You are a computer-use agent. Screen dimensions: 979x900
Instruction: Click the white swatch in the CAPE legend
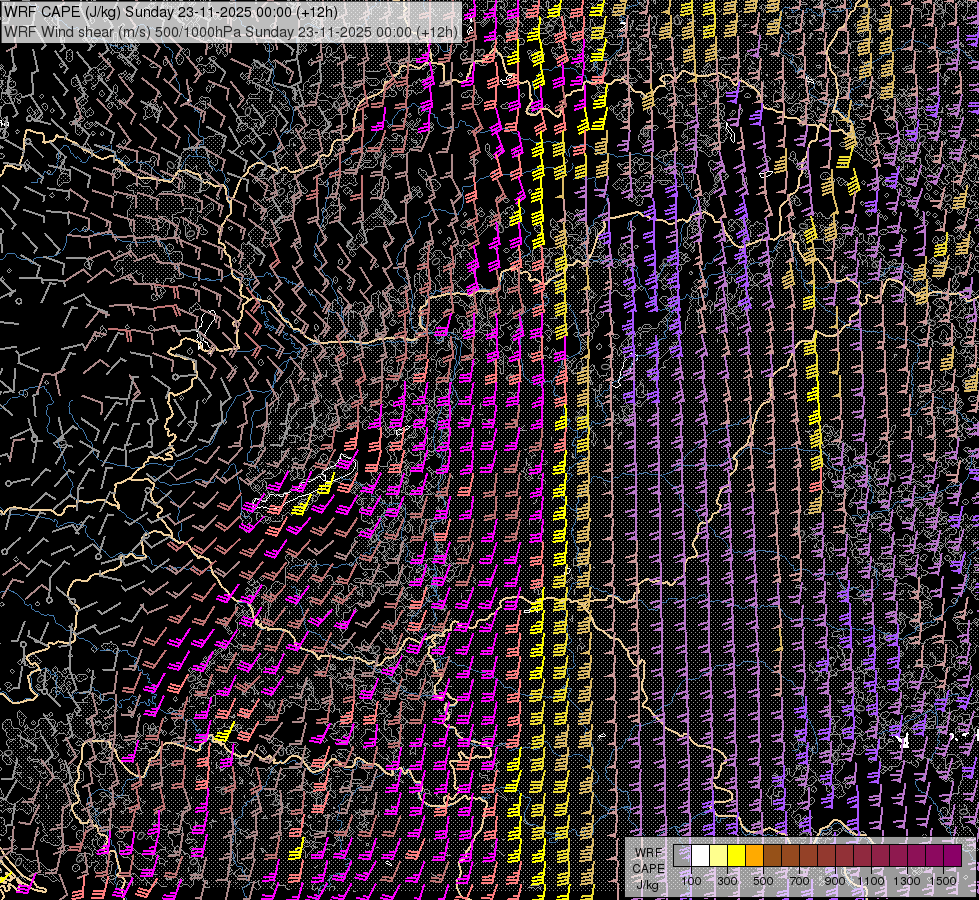(700, 856)
